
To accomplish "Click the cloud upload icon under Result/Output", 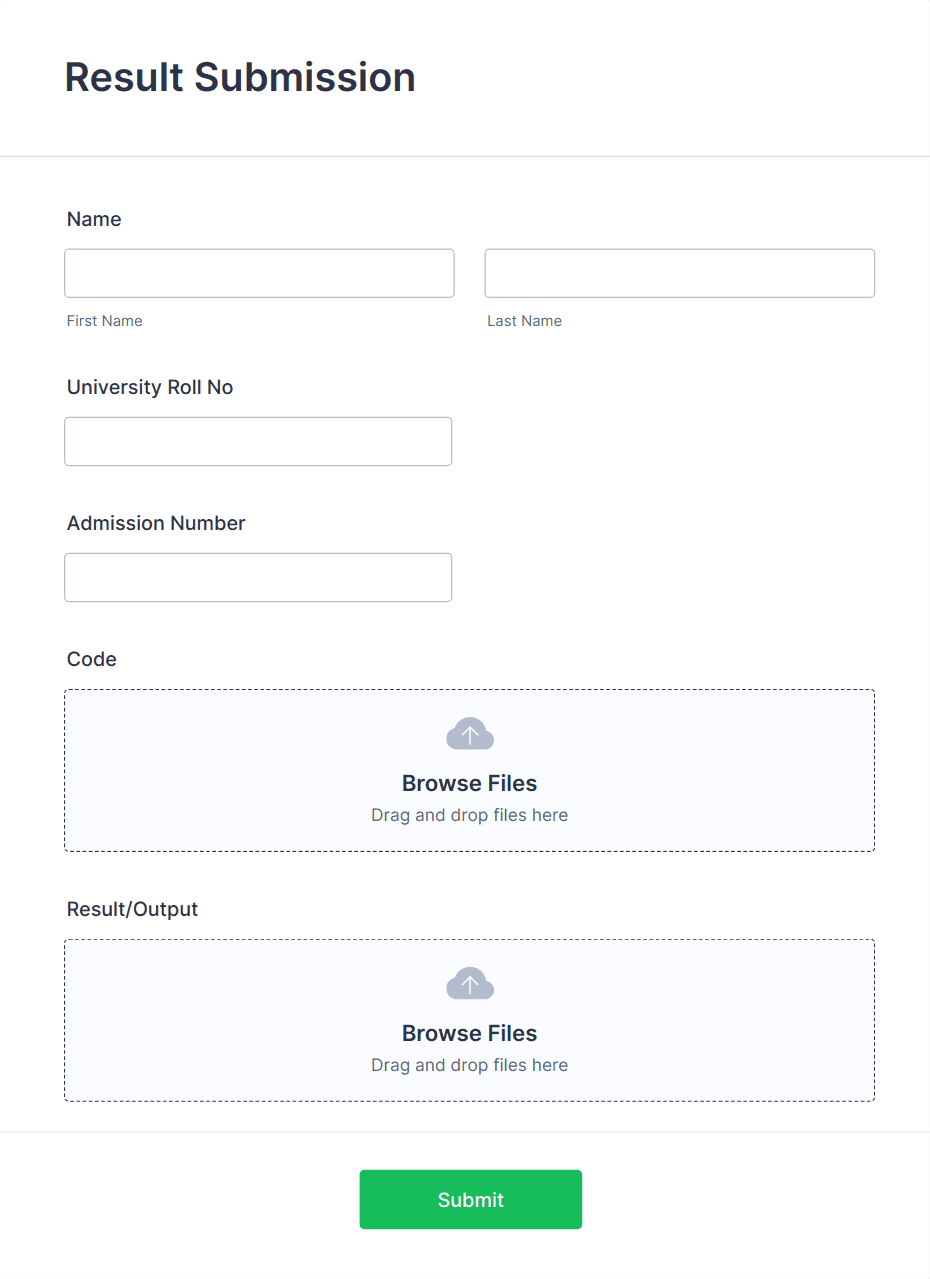I will 469,983.
